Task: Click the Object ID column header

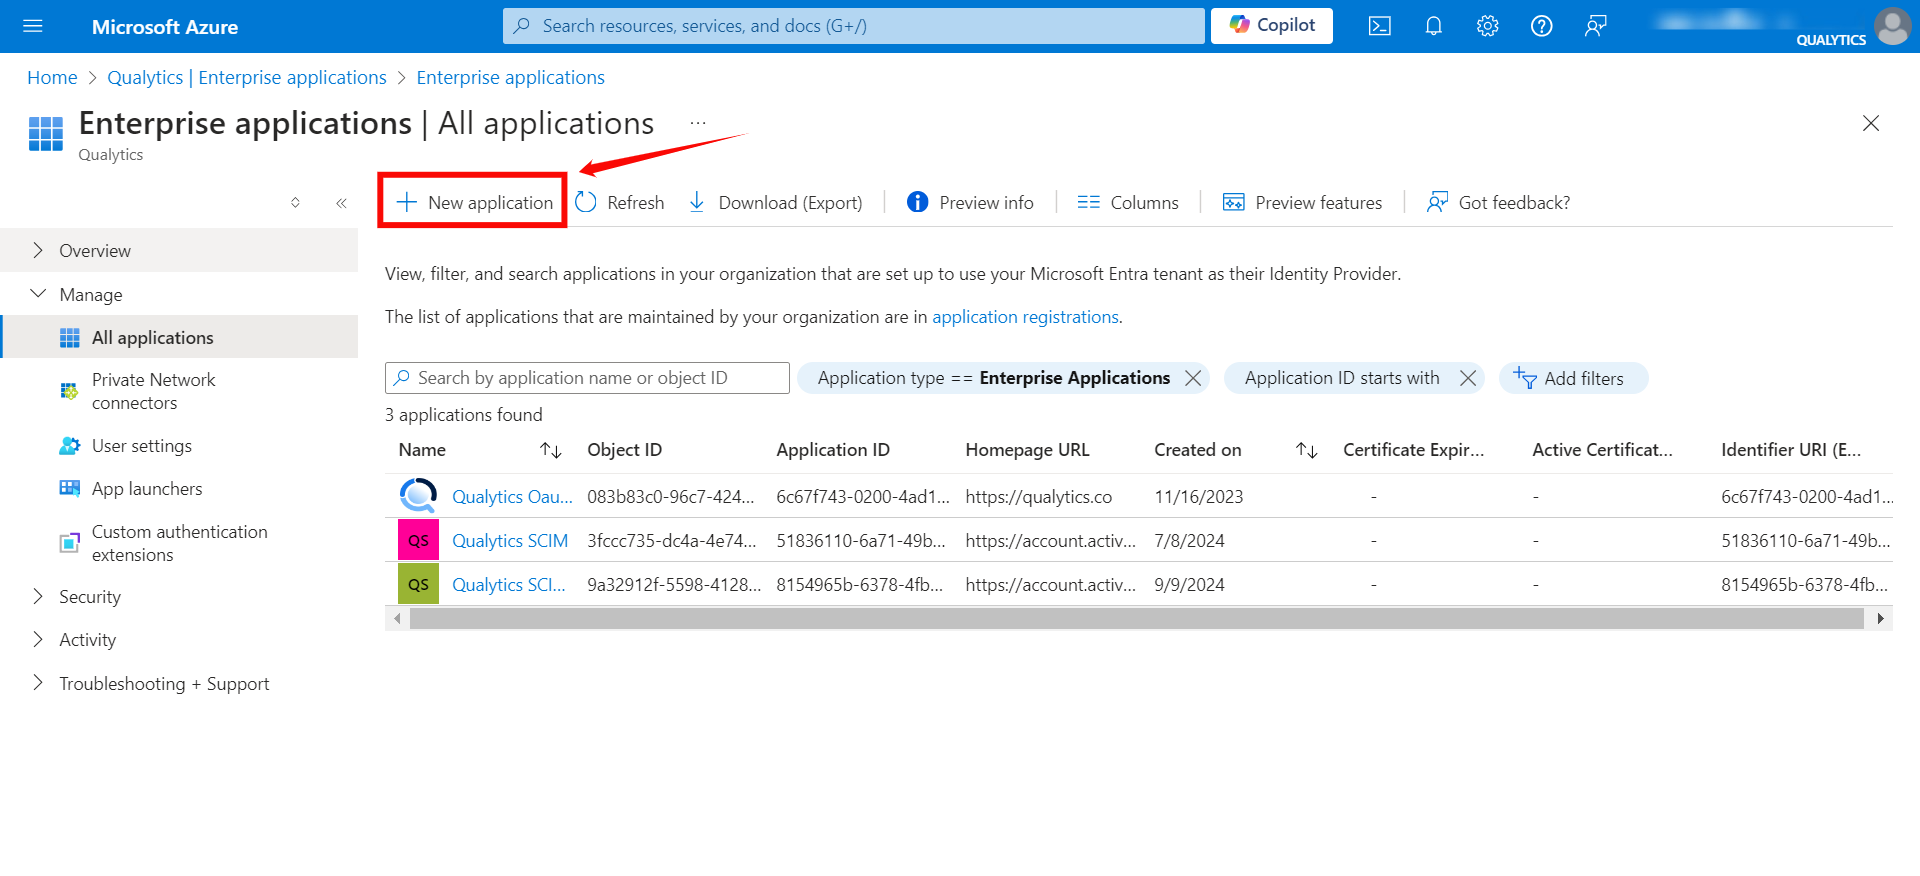Action: click(x=624, y=450)
